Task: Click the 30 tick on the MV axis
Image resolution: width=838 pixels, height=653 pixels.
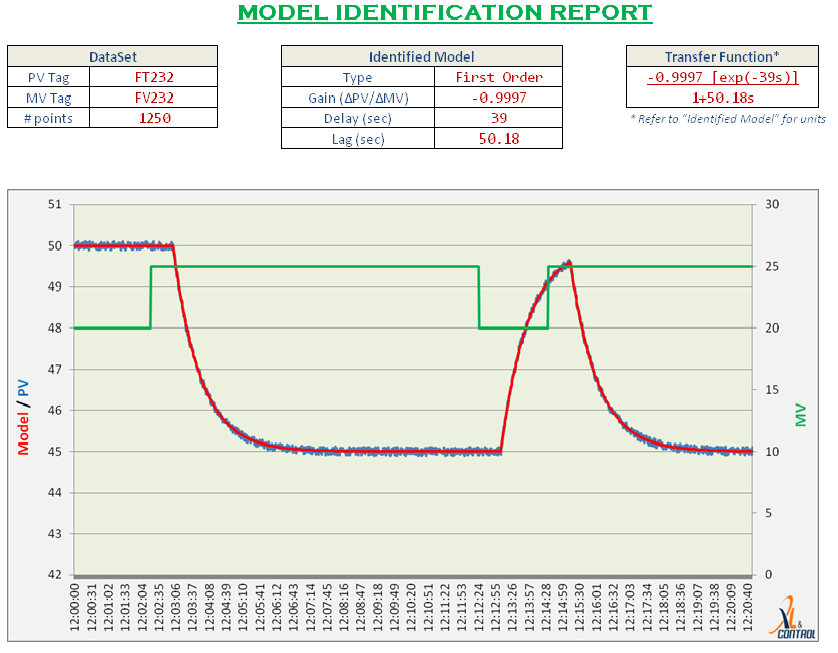Action: [772, 204]
